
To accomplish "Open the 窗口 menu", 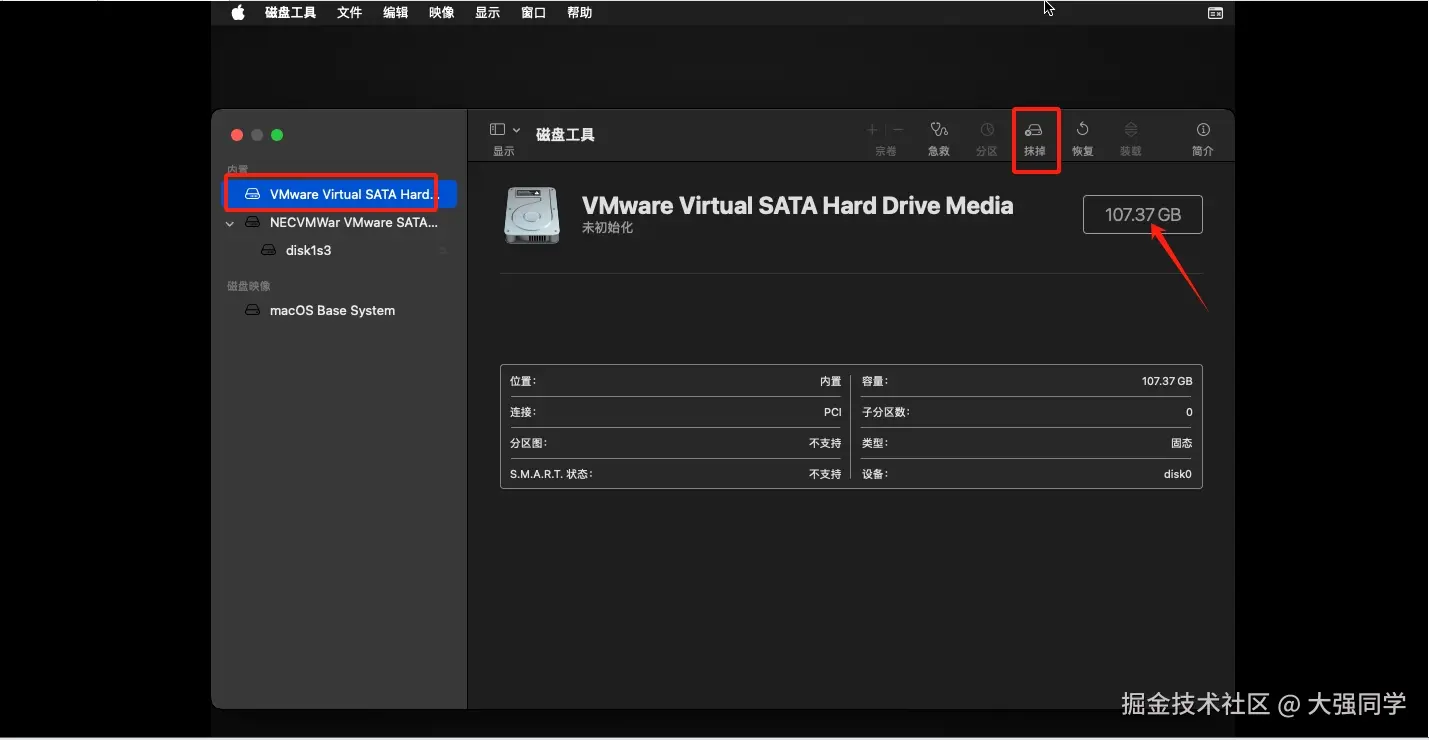I will click(x=534, y=13).
